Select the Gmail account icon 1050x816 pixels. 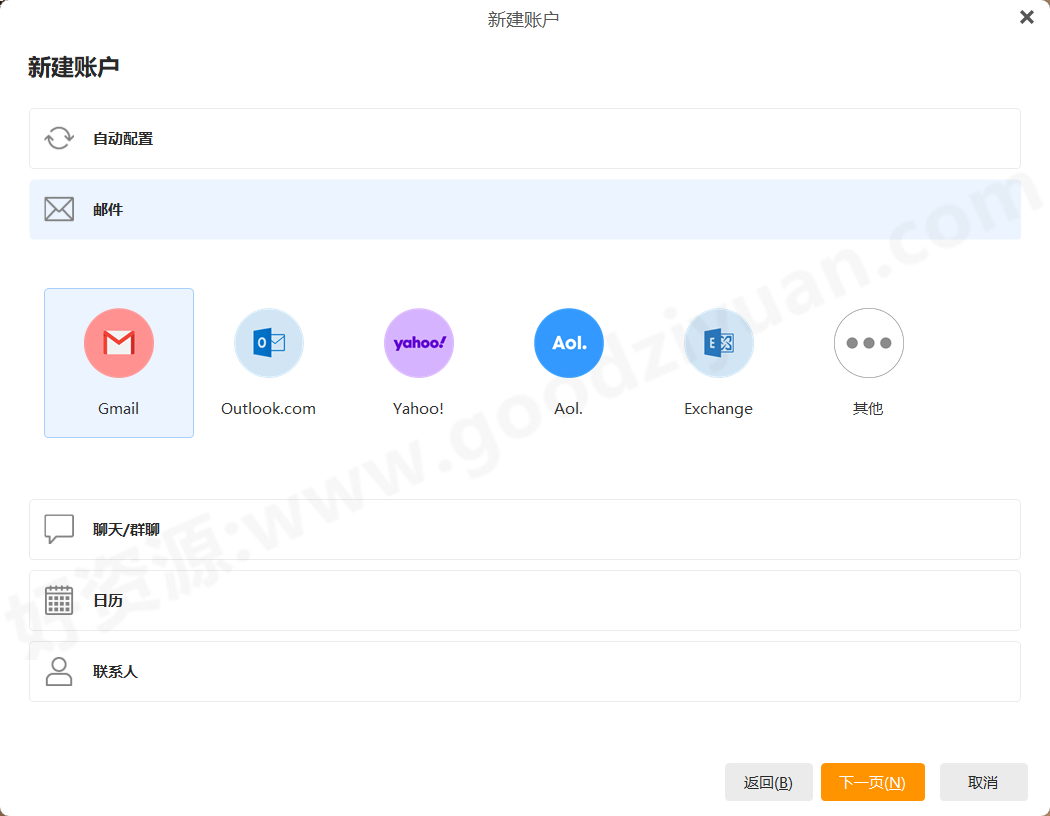click(119, 343)
